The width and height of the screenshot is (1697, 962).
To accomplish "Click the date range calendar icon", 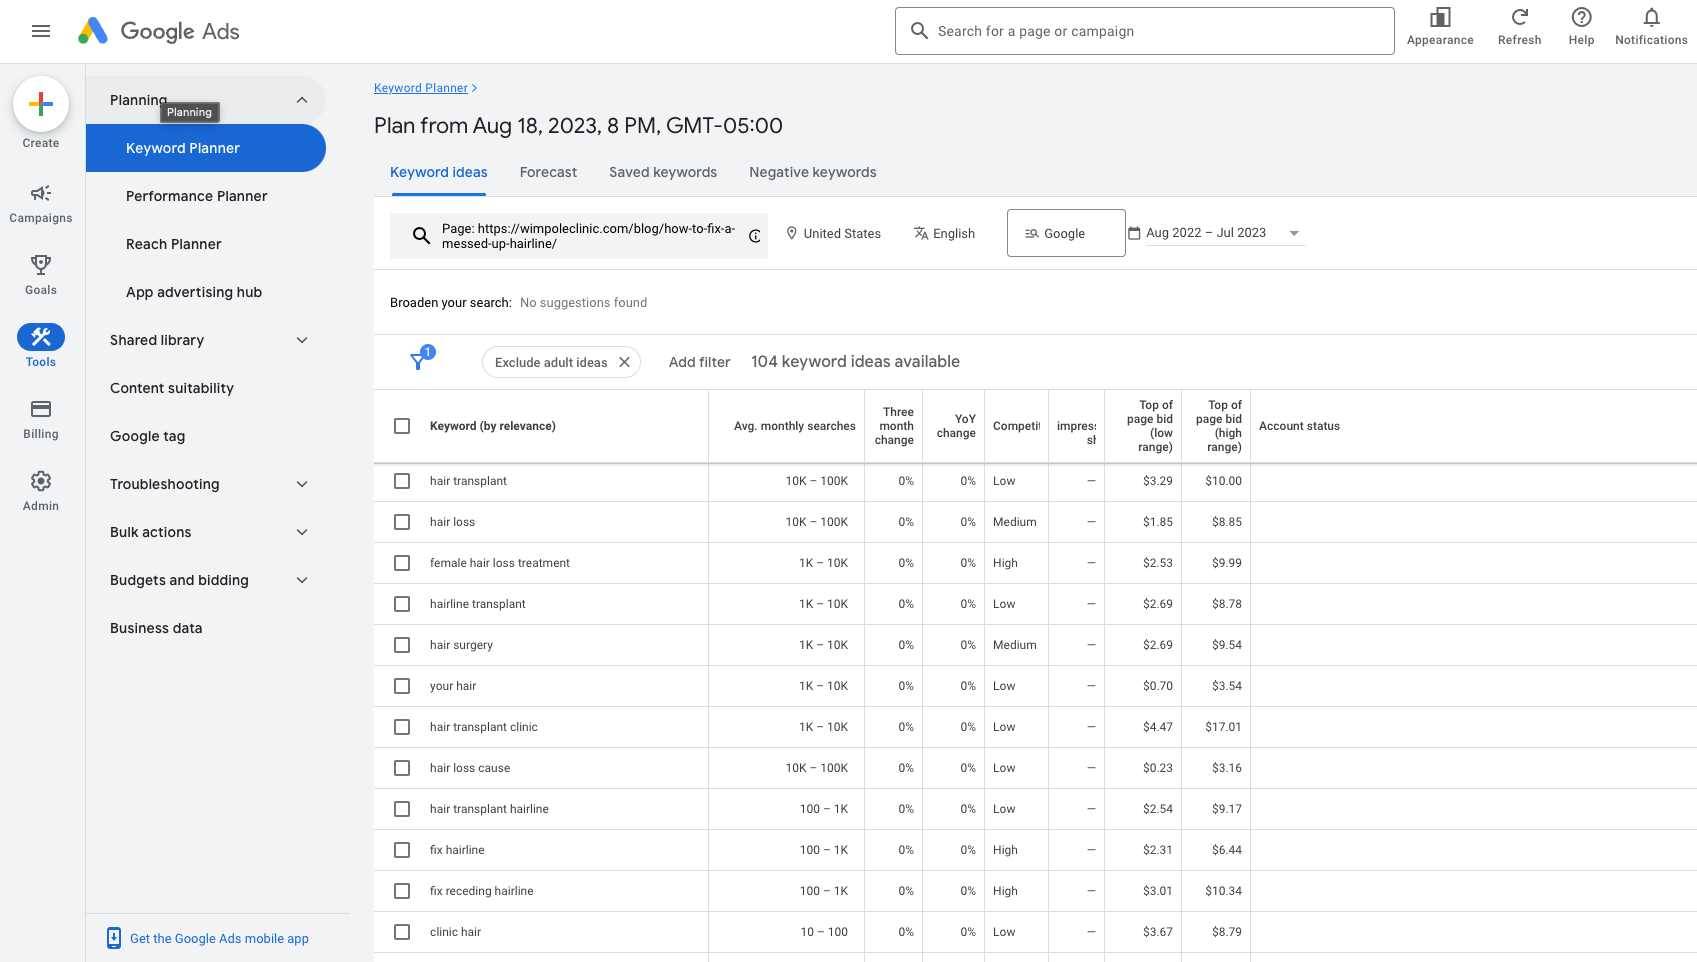I will tap(1134, 233).
